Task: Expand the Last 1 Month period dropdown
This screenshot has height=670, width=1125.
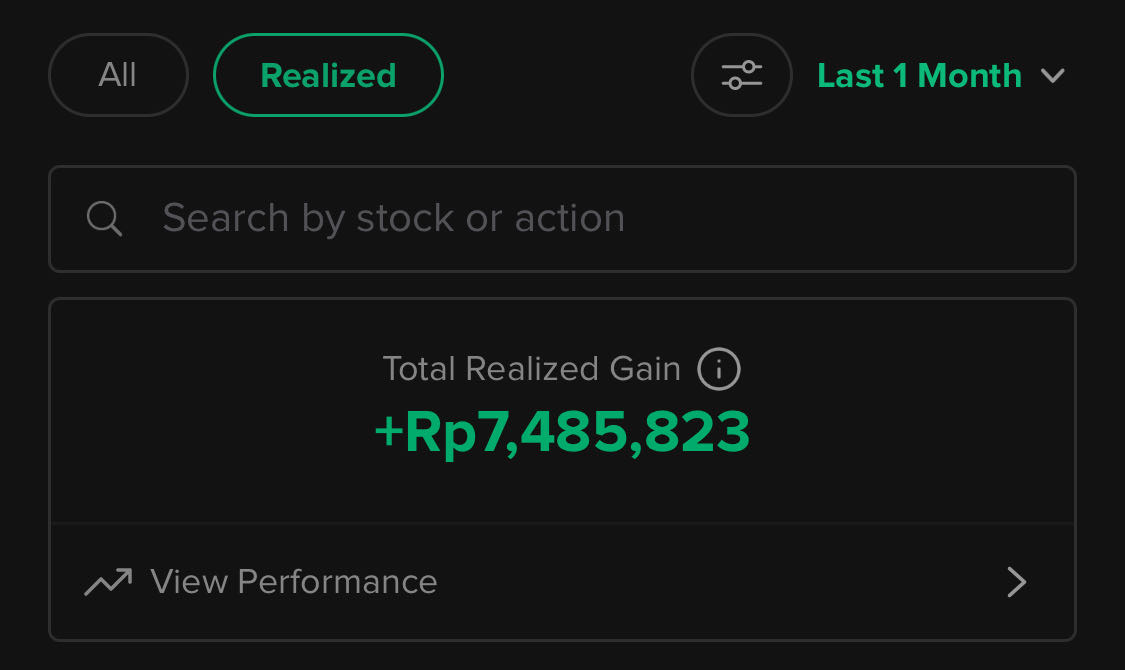Action: pos(940,76)
